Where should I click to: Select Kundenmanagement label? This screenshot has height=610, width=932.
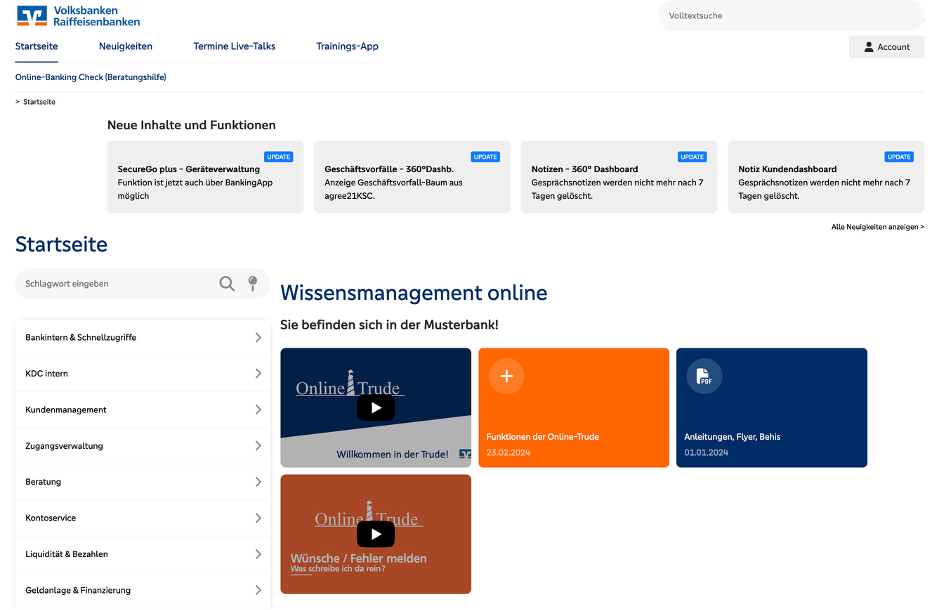click(x=66, y=410)
